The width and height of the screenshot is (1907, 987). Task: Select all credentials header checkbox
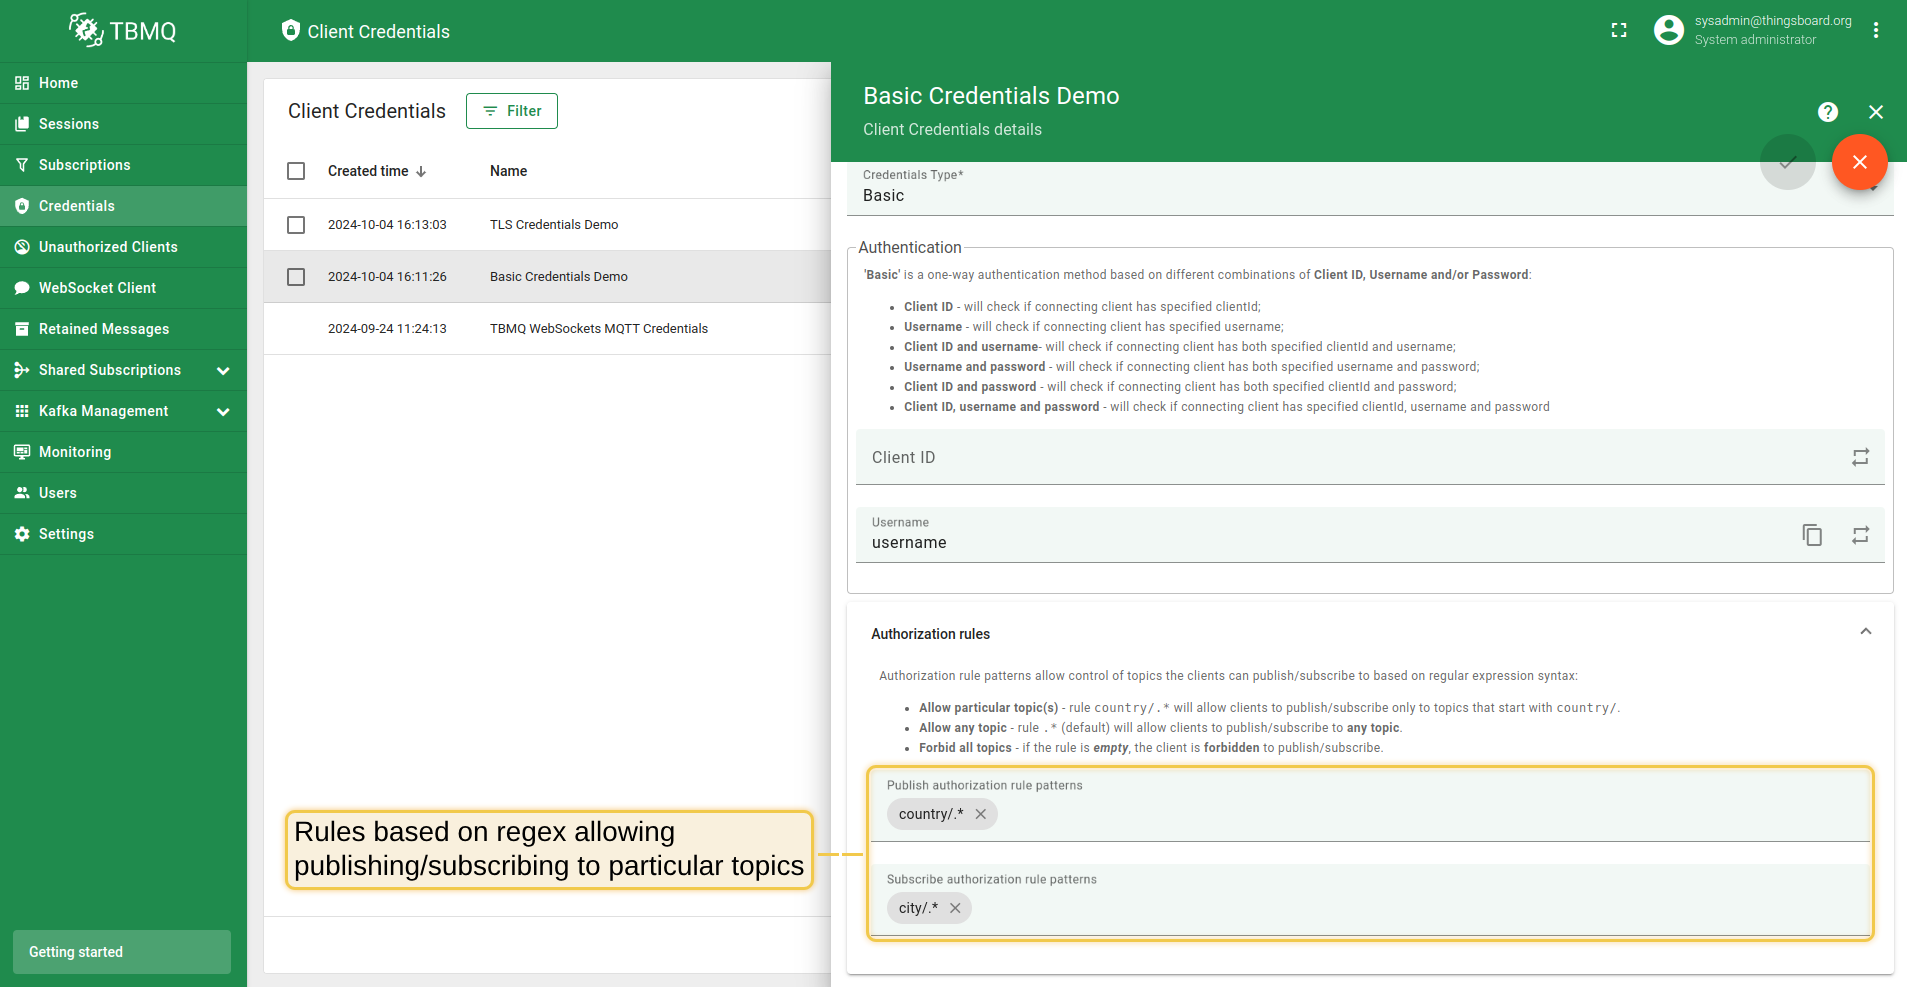coord(296,171)
